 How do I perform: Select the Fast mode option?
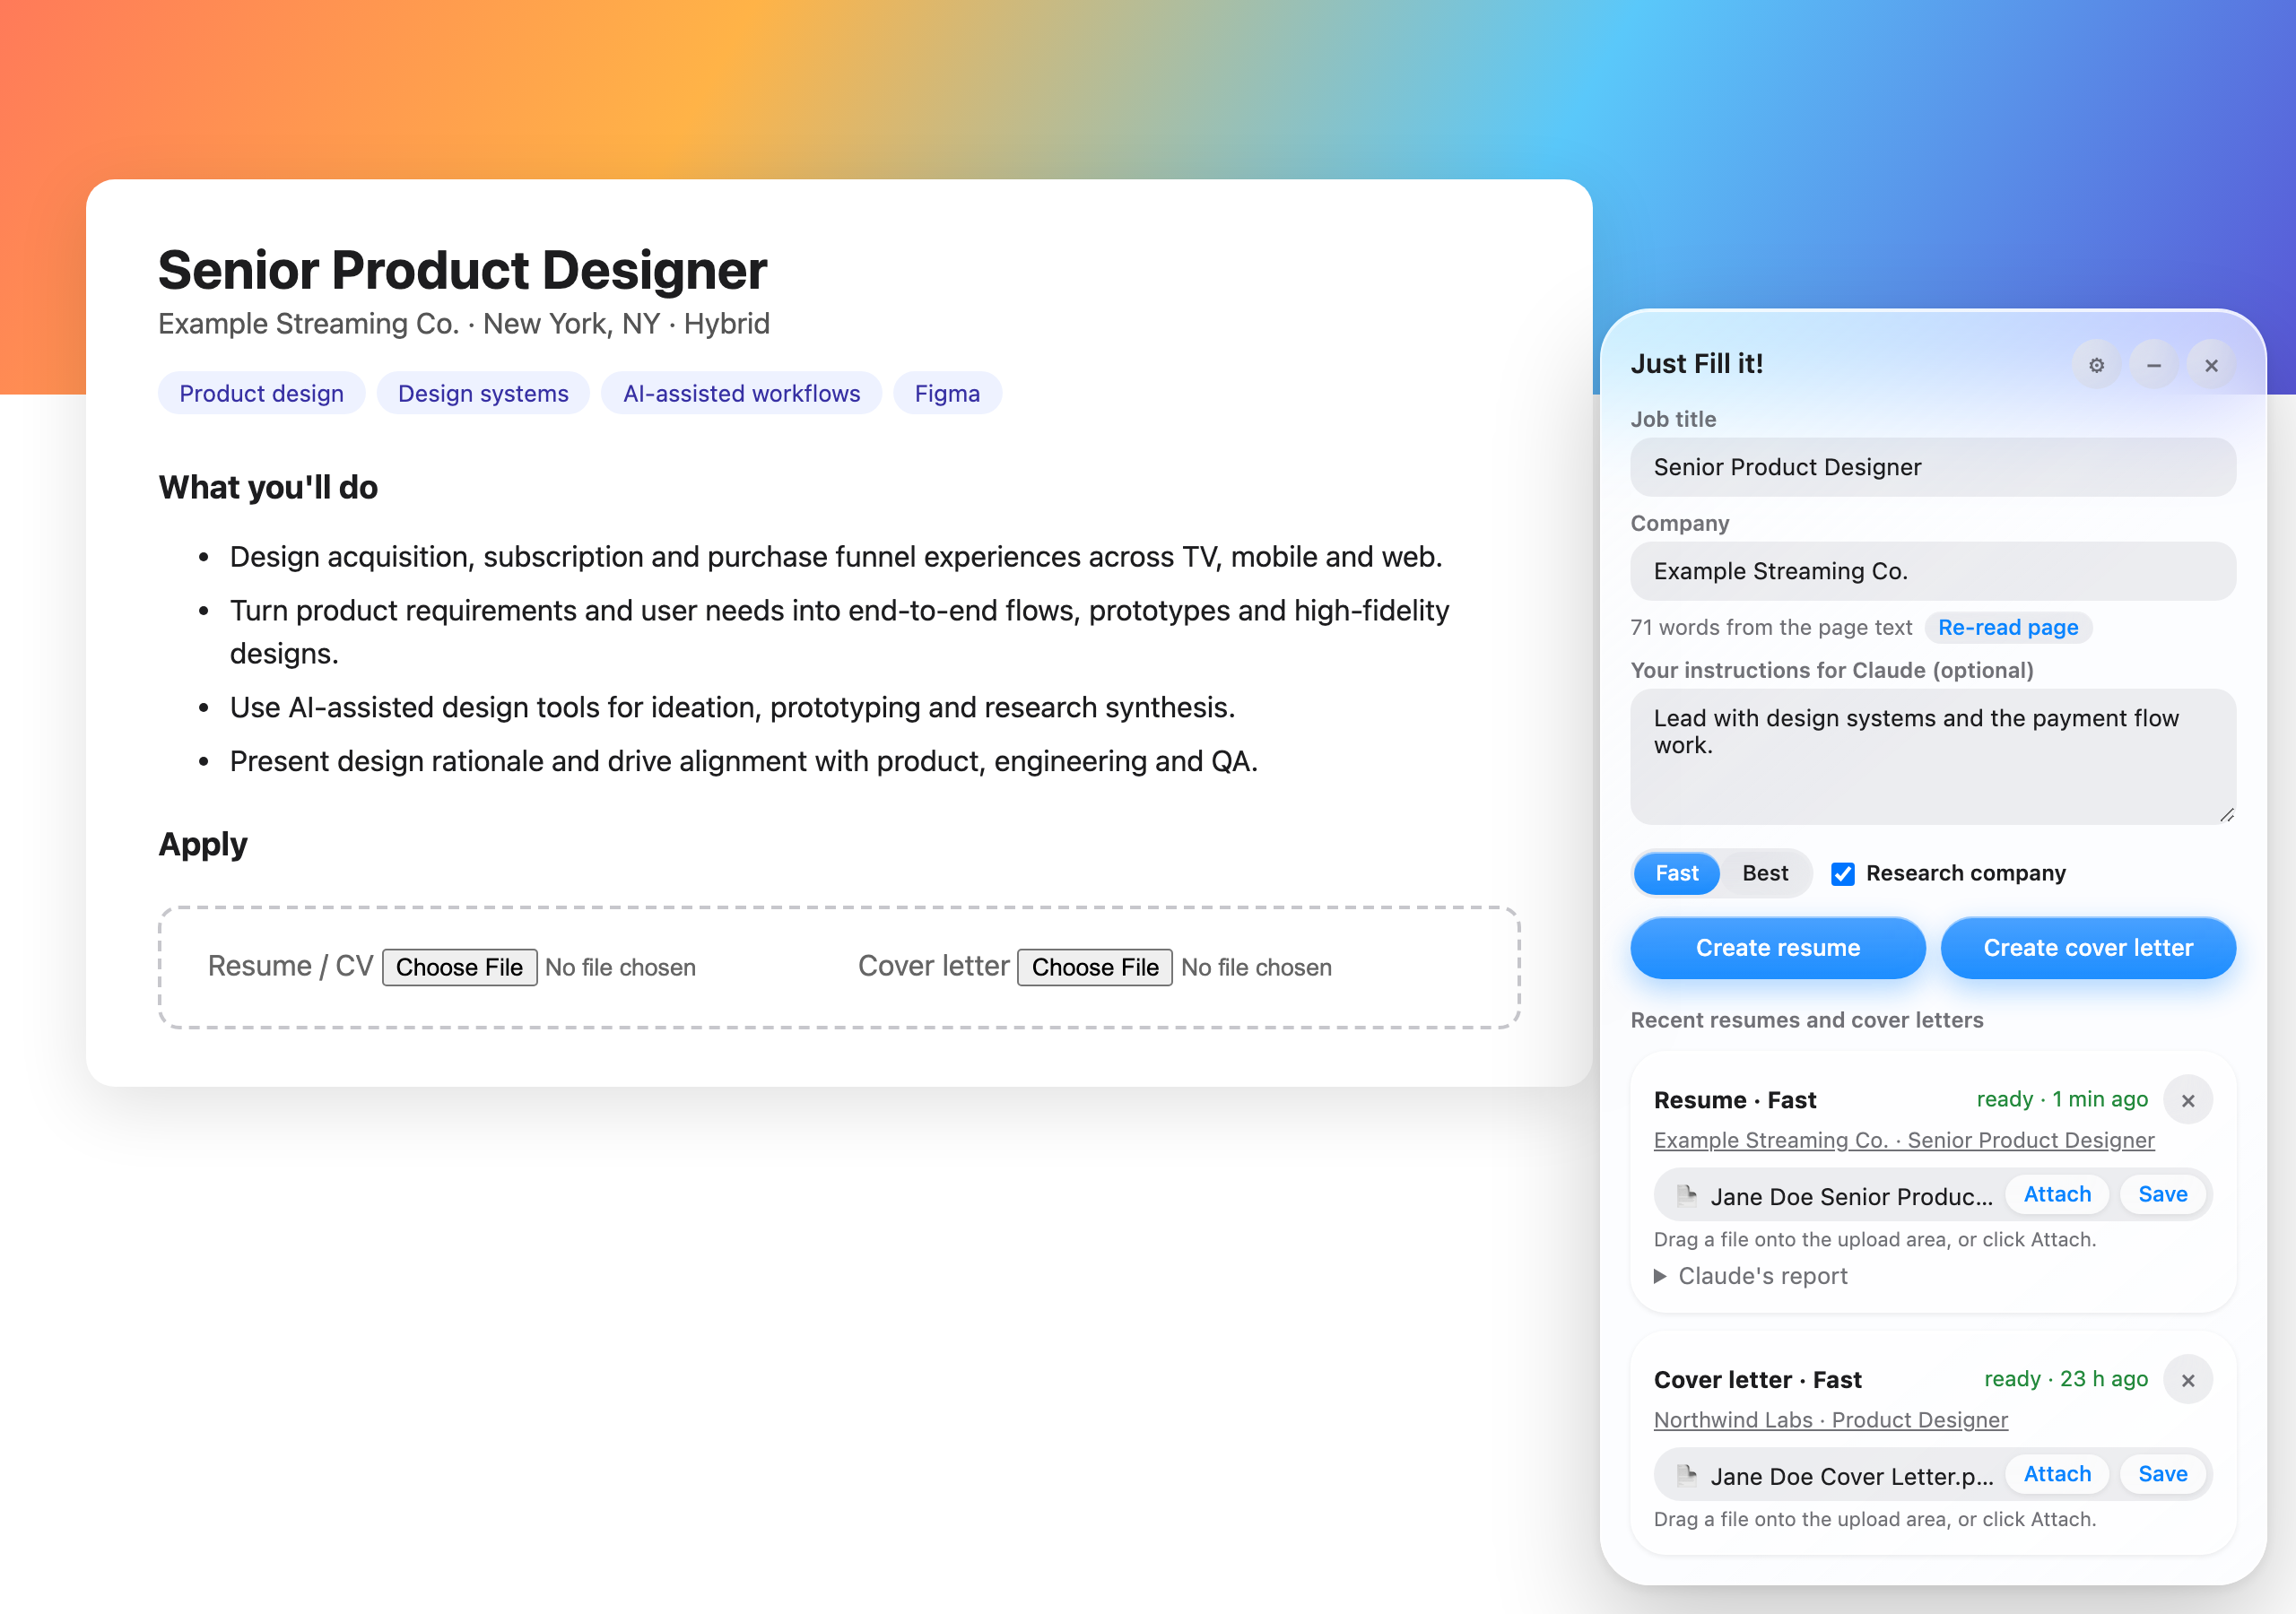click(x=1676, y=873)
